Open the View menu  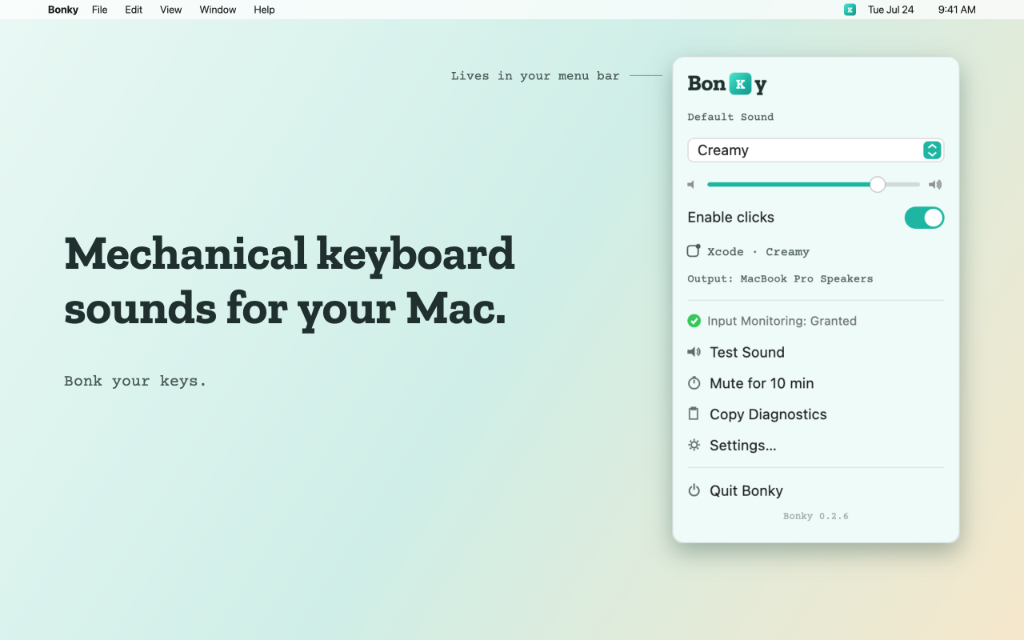tap(170, 10)
